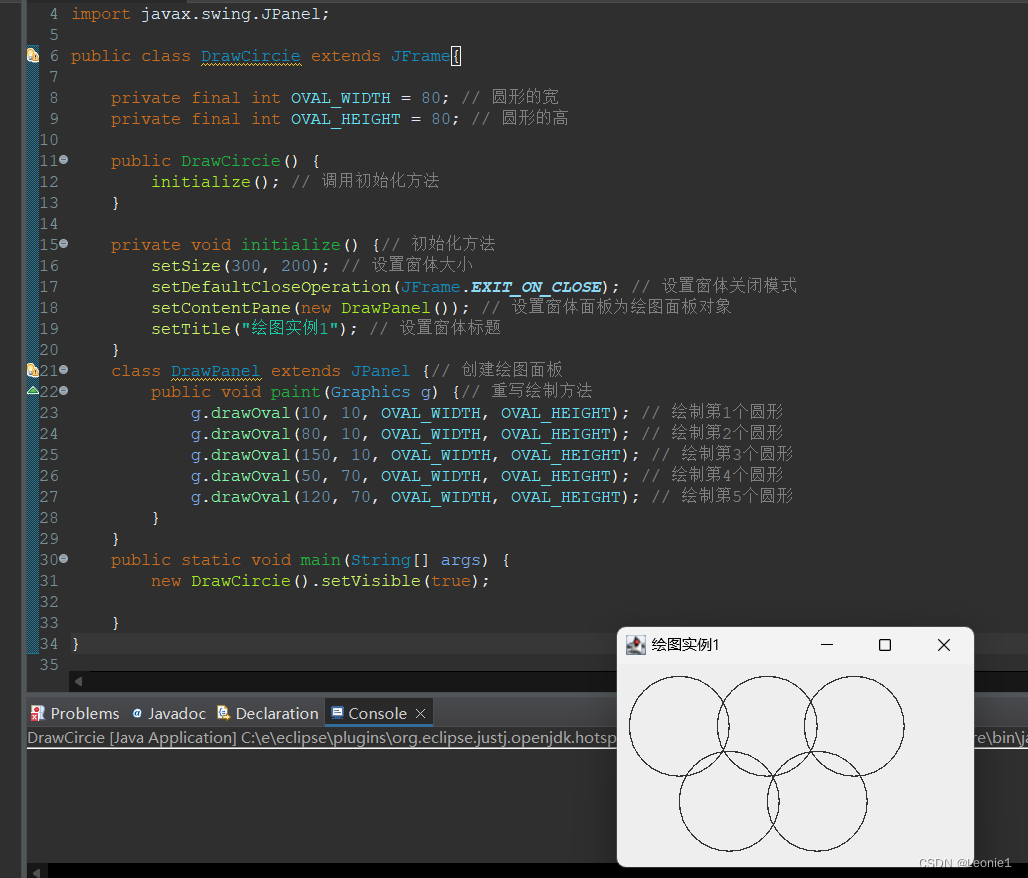Click setTitle call on line 19
This screenshot has height=878, width=1028.
point(191,329)
